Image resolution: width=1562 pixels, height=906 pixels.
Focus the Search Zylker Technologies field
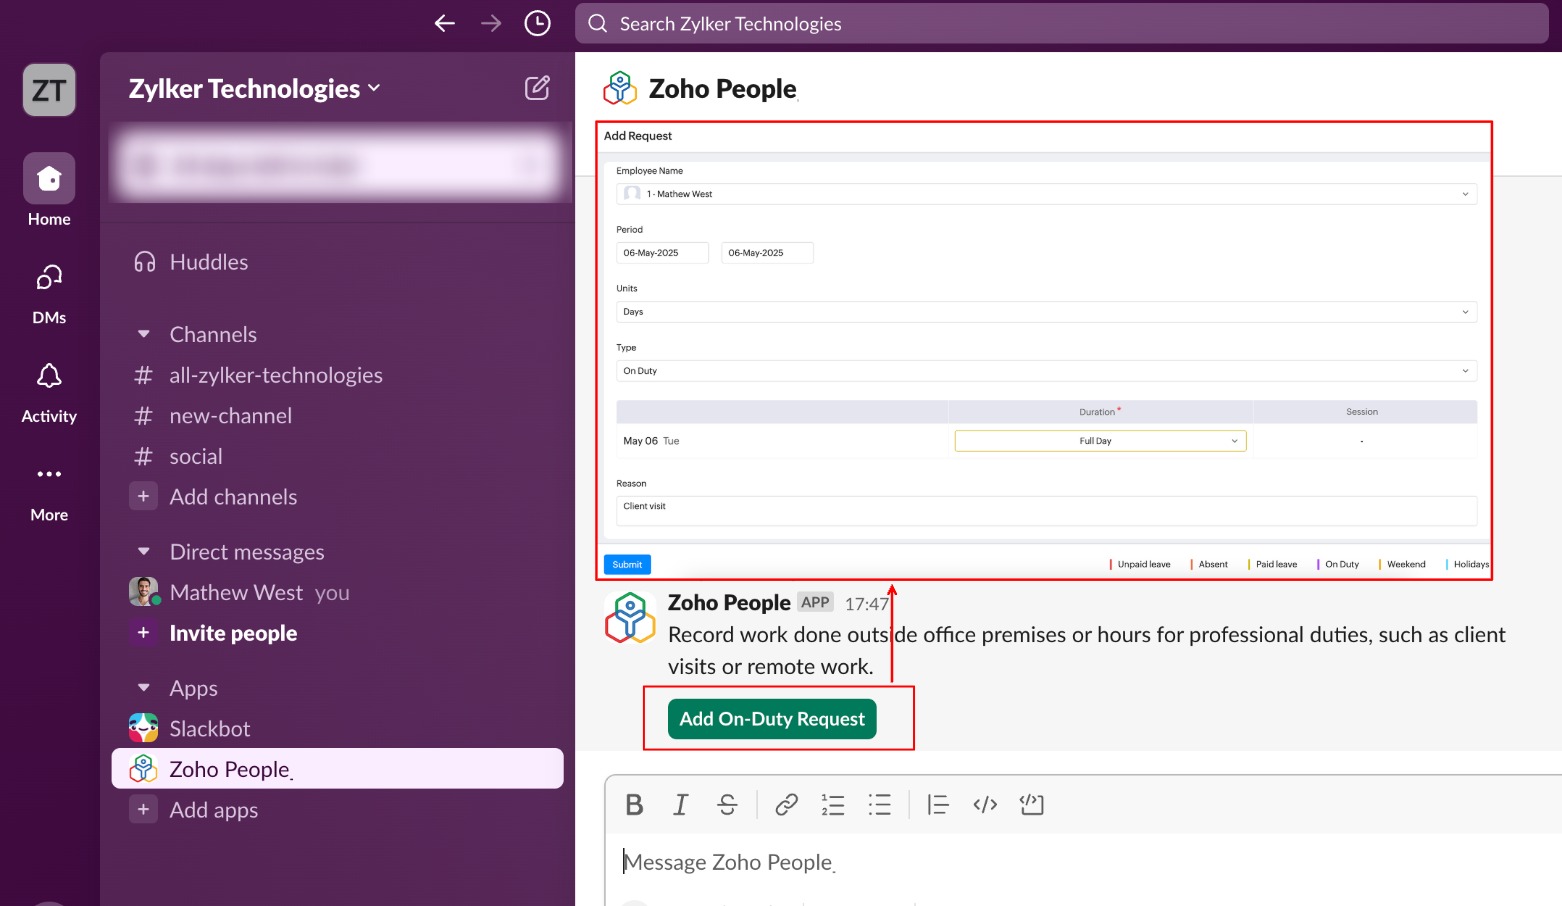tap(1061, 23)
